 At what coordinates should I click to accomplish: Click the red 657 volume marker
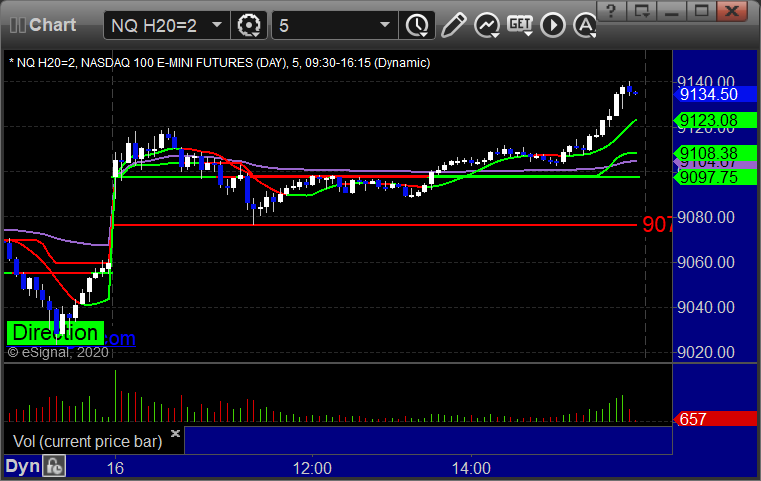point(715,419)
